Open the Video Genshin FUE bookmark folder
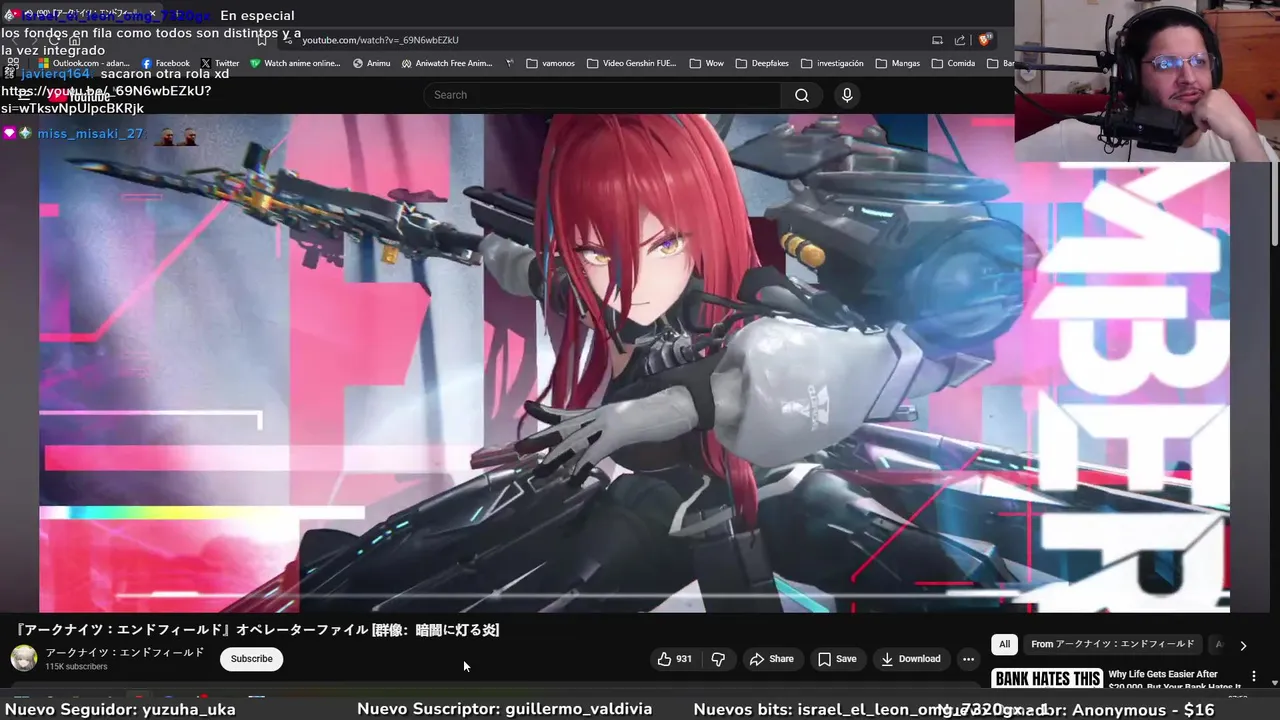1280x720 pixels. coord(632,63)
